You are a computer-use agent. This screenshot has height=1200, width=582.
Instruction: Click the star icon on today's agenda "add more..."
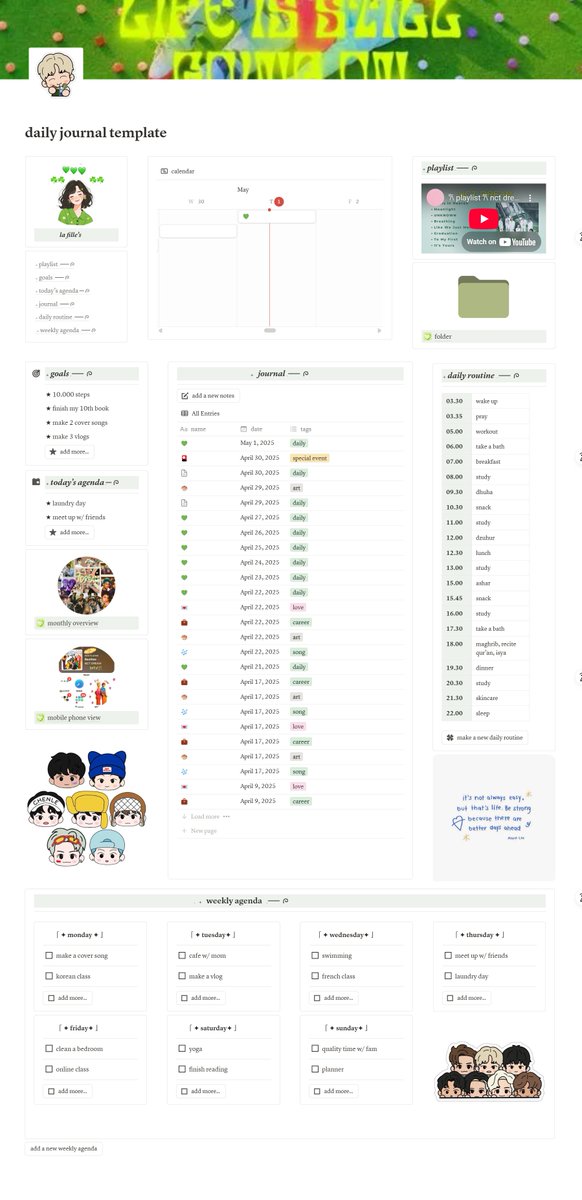(x=52, y=532)
